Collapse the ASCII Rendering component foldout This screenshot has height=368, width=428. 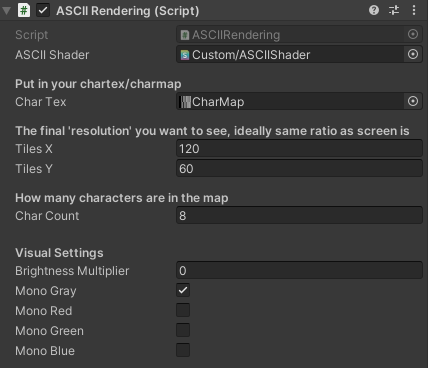(6, 11)
